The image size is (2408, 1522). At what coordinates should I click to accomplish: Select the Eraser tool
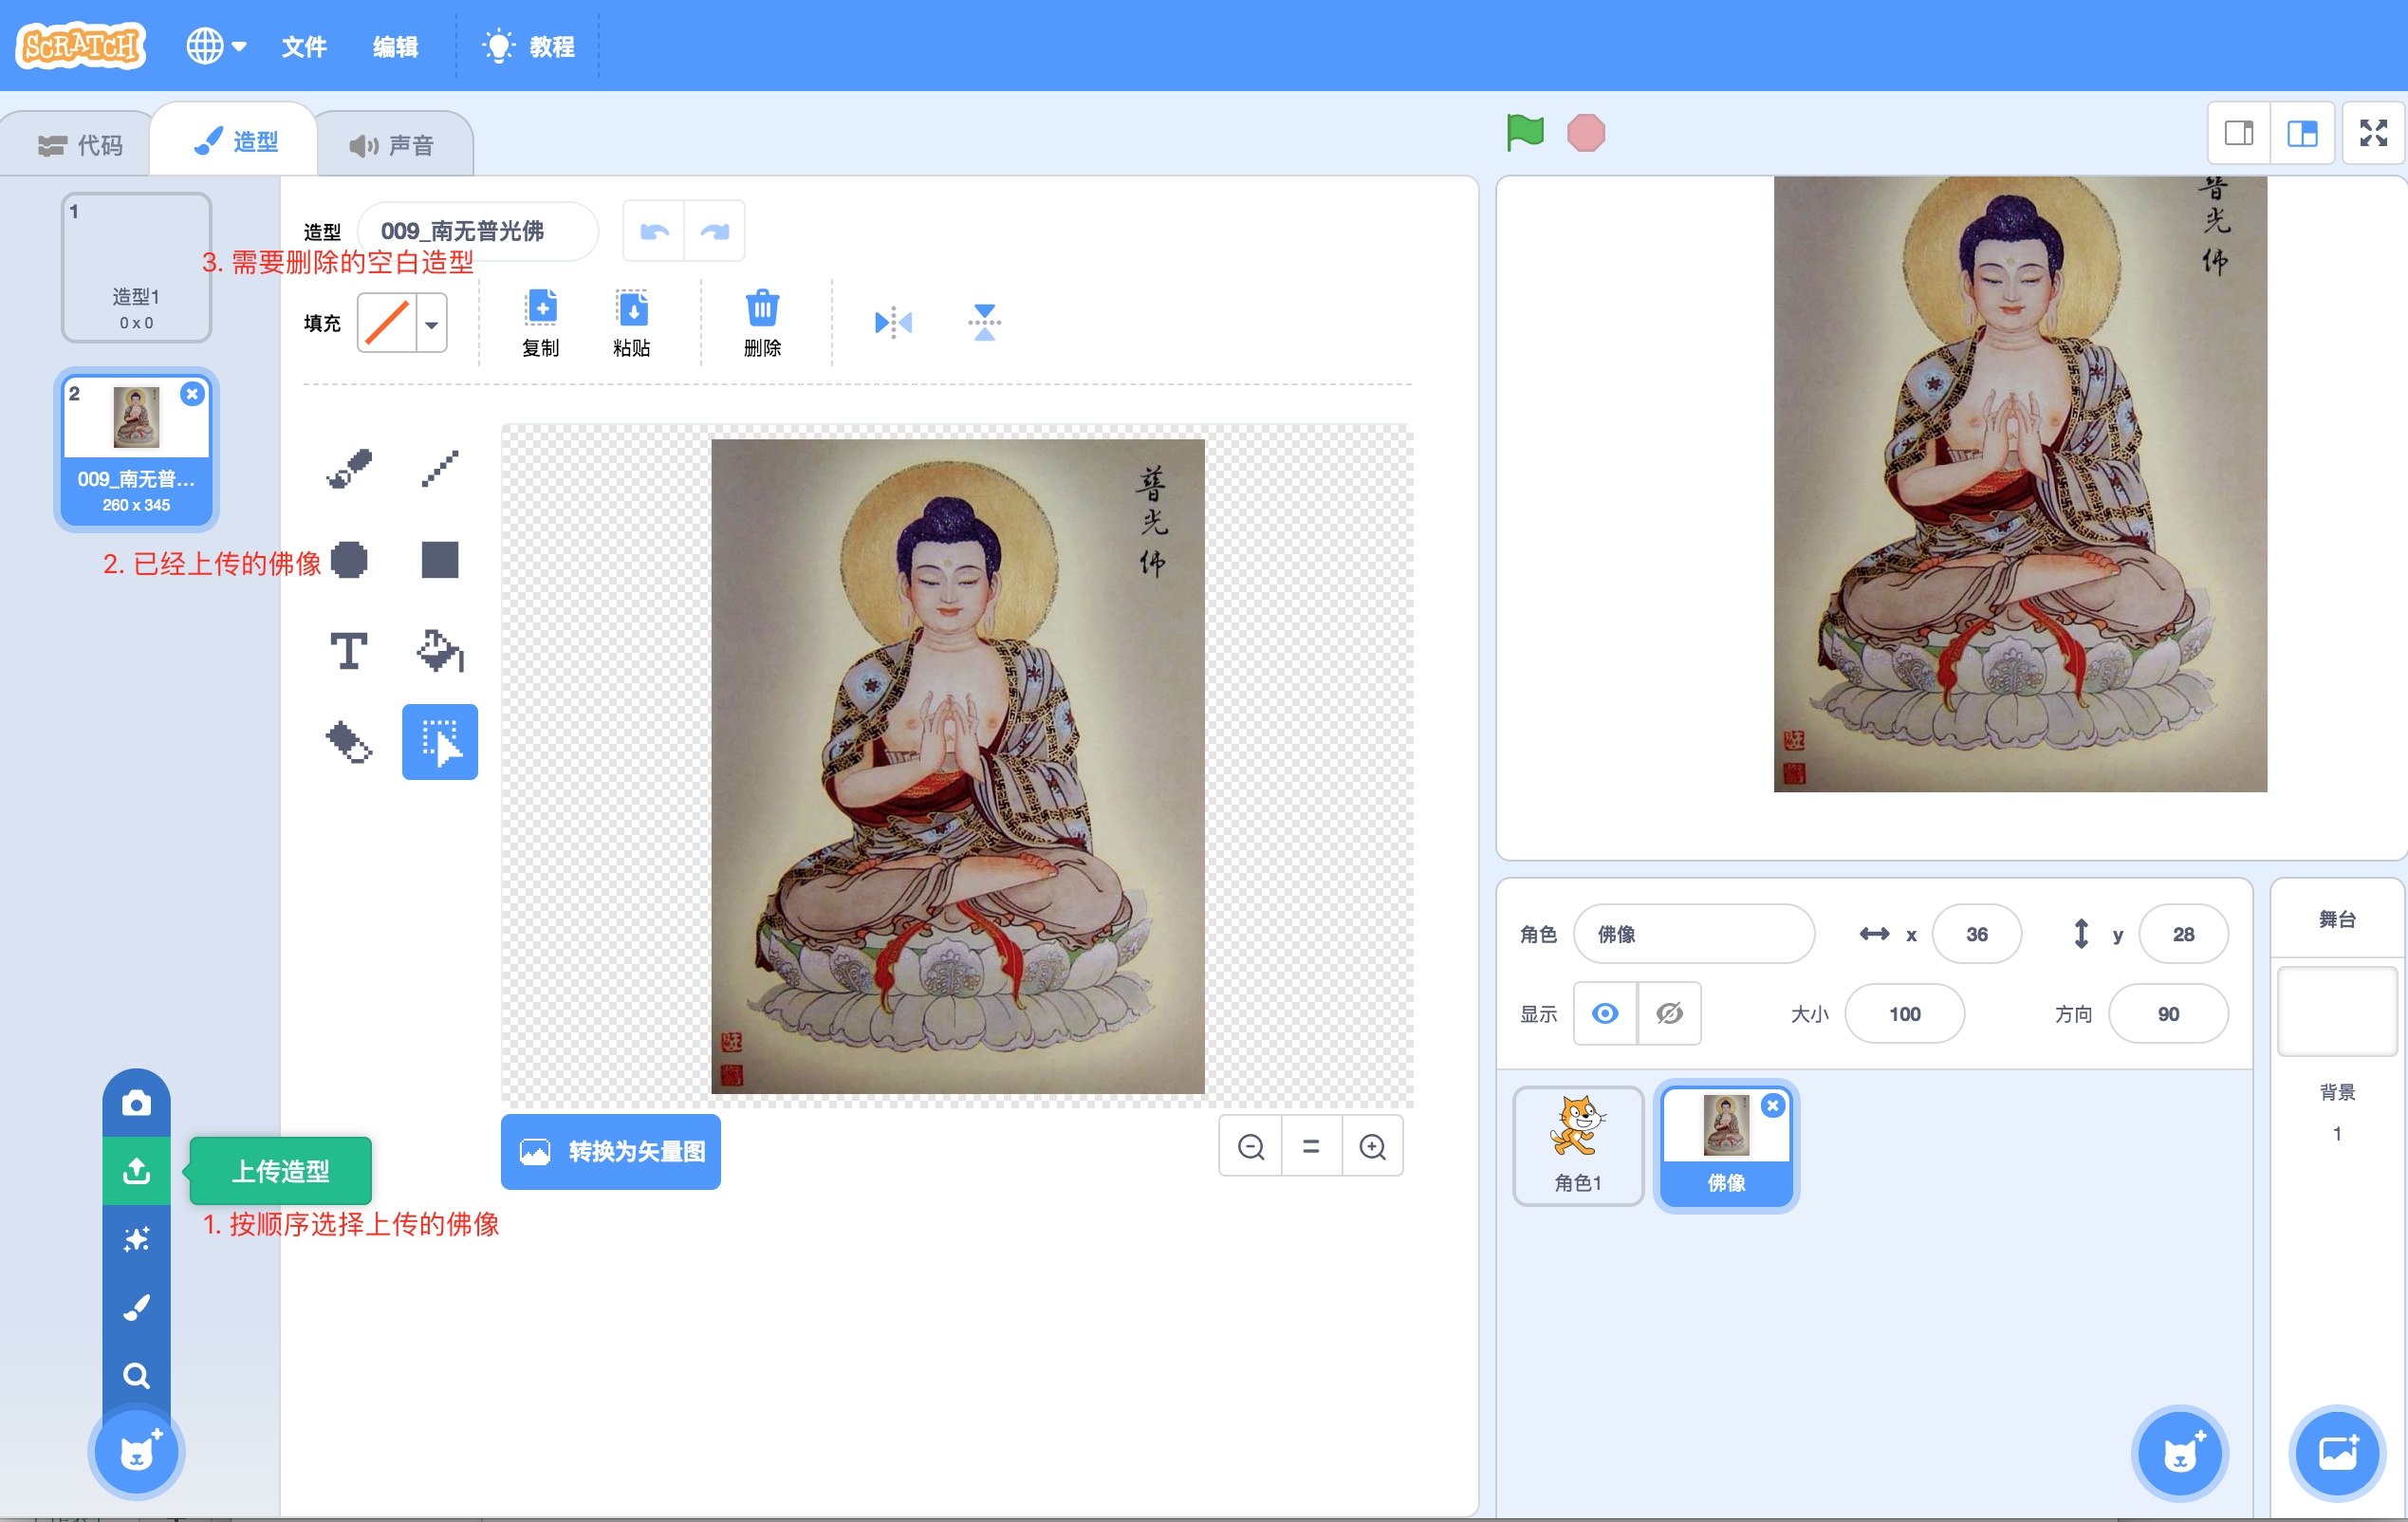(349, 742)
